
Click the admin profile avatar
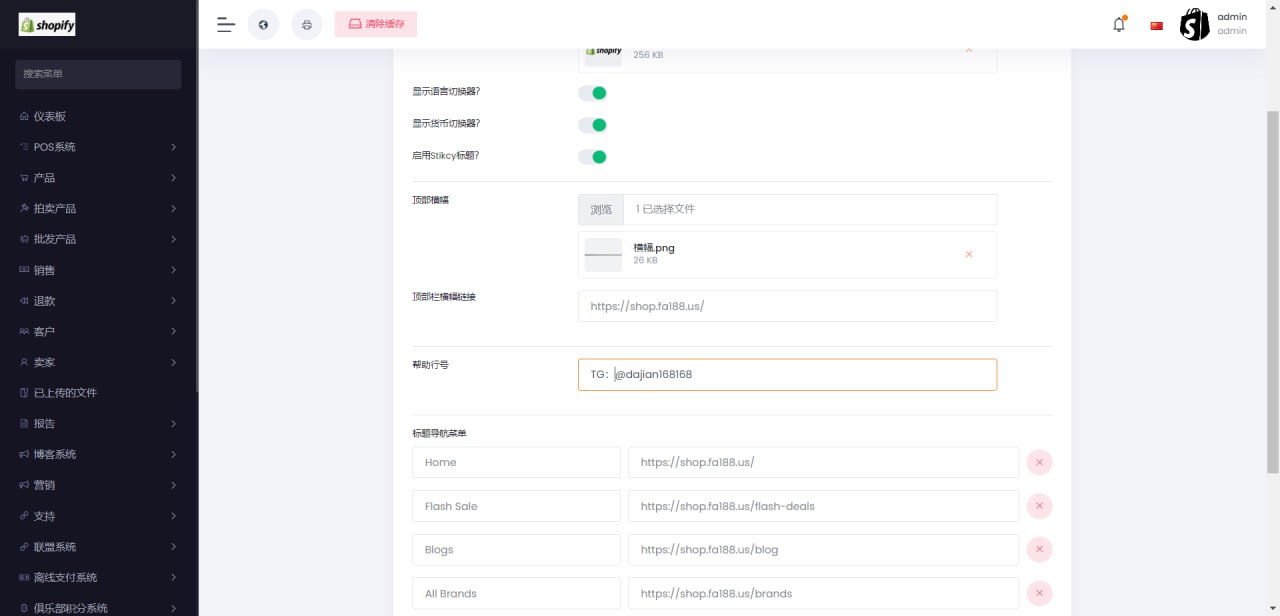click(1194, 25)
